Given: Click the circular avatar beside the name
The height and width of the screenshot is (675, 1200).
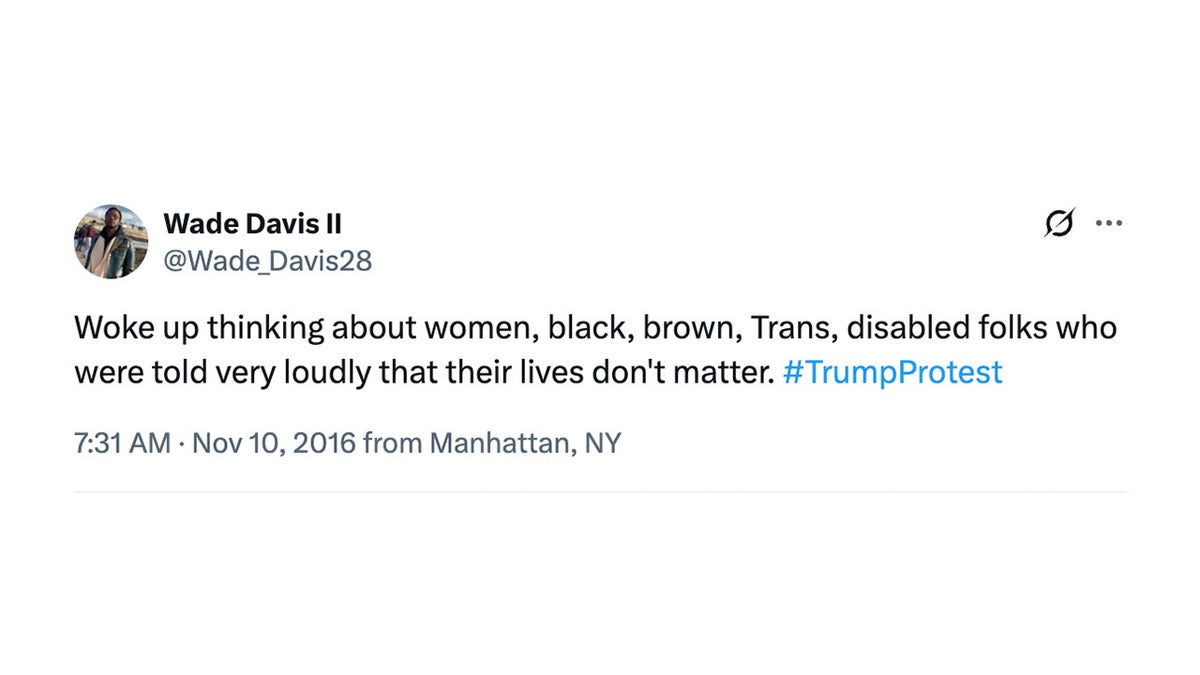Looking at the screenshot, I should pos(110,241).
